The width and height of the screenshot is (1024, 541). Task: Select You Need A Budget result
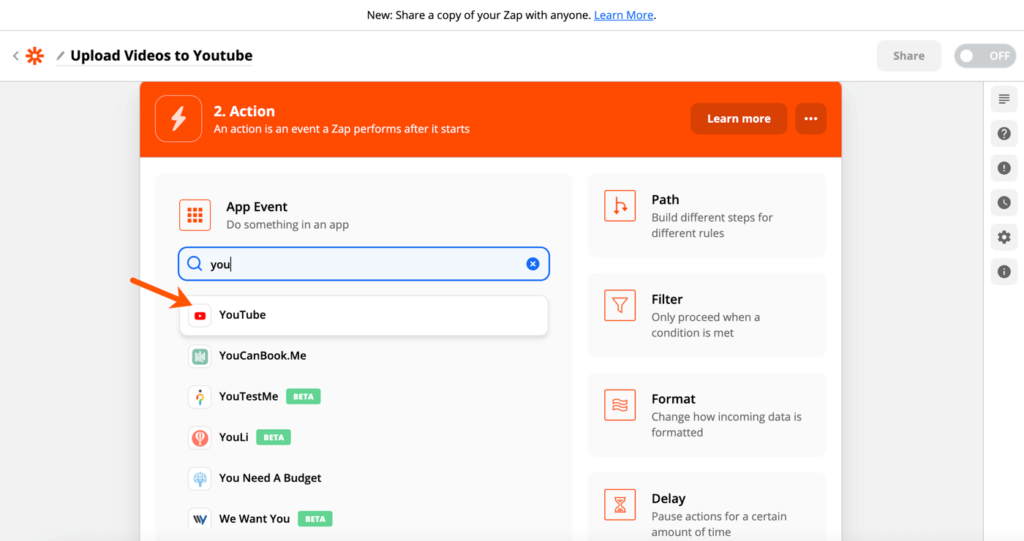[x=364, y=478]
